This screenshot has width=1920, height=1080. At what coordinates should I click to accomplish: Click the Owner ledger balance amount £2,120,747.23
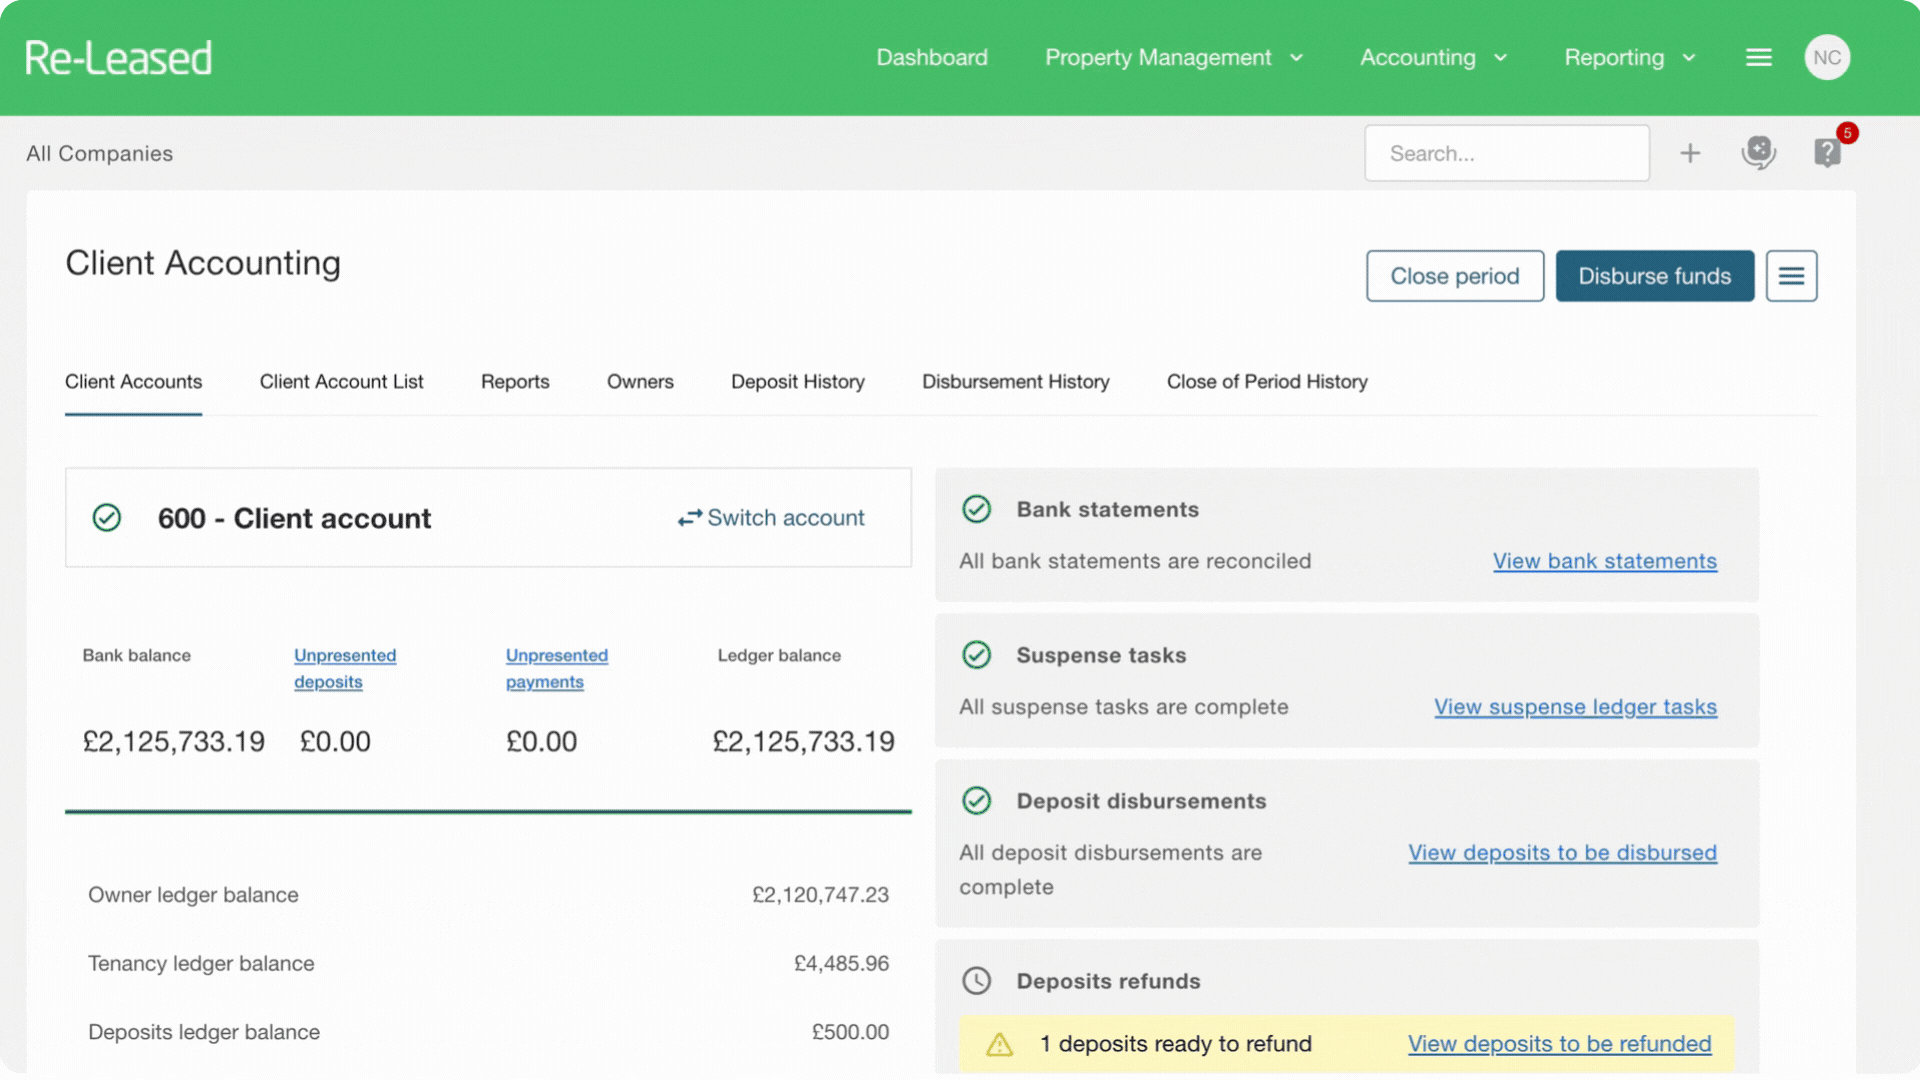pos(820,895)
